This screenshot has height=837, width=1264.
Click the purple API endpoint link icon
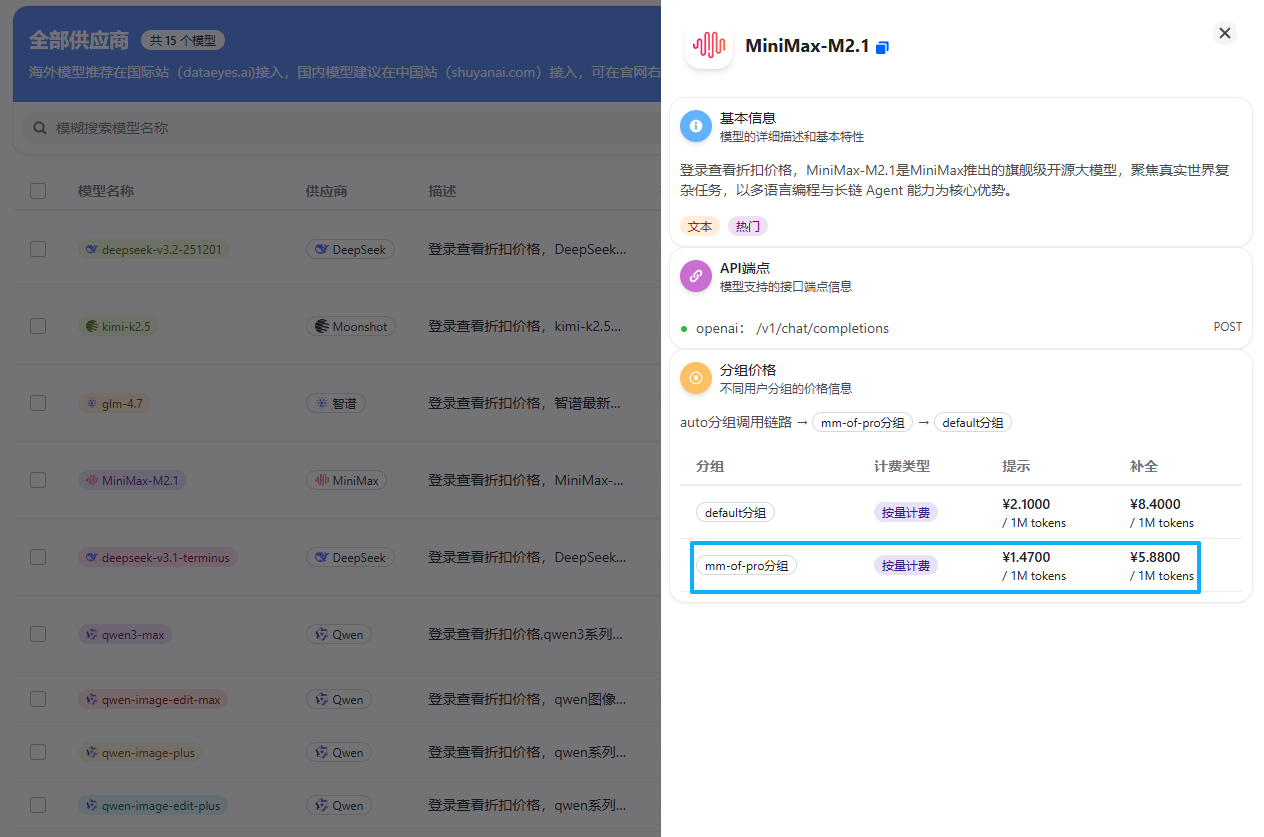[x=696, y=277]
